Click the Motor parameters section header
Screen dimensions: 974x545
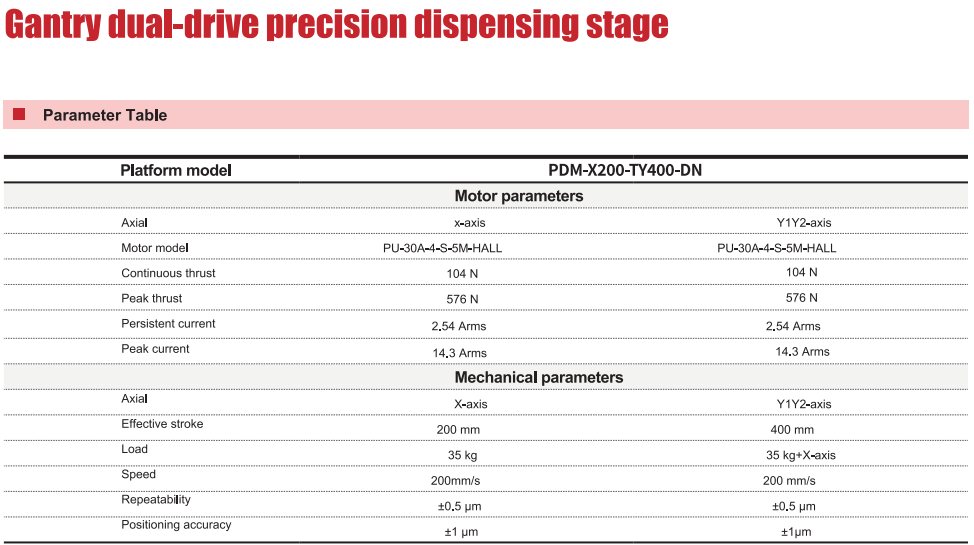(519, 196)
